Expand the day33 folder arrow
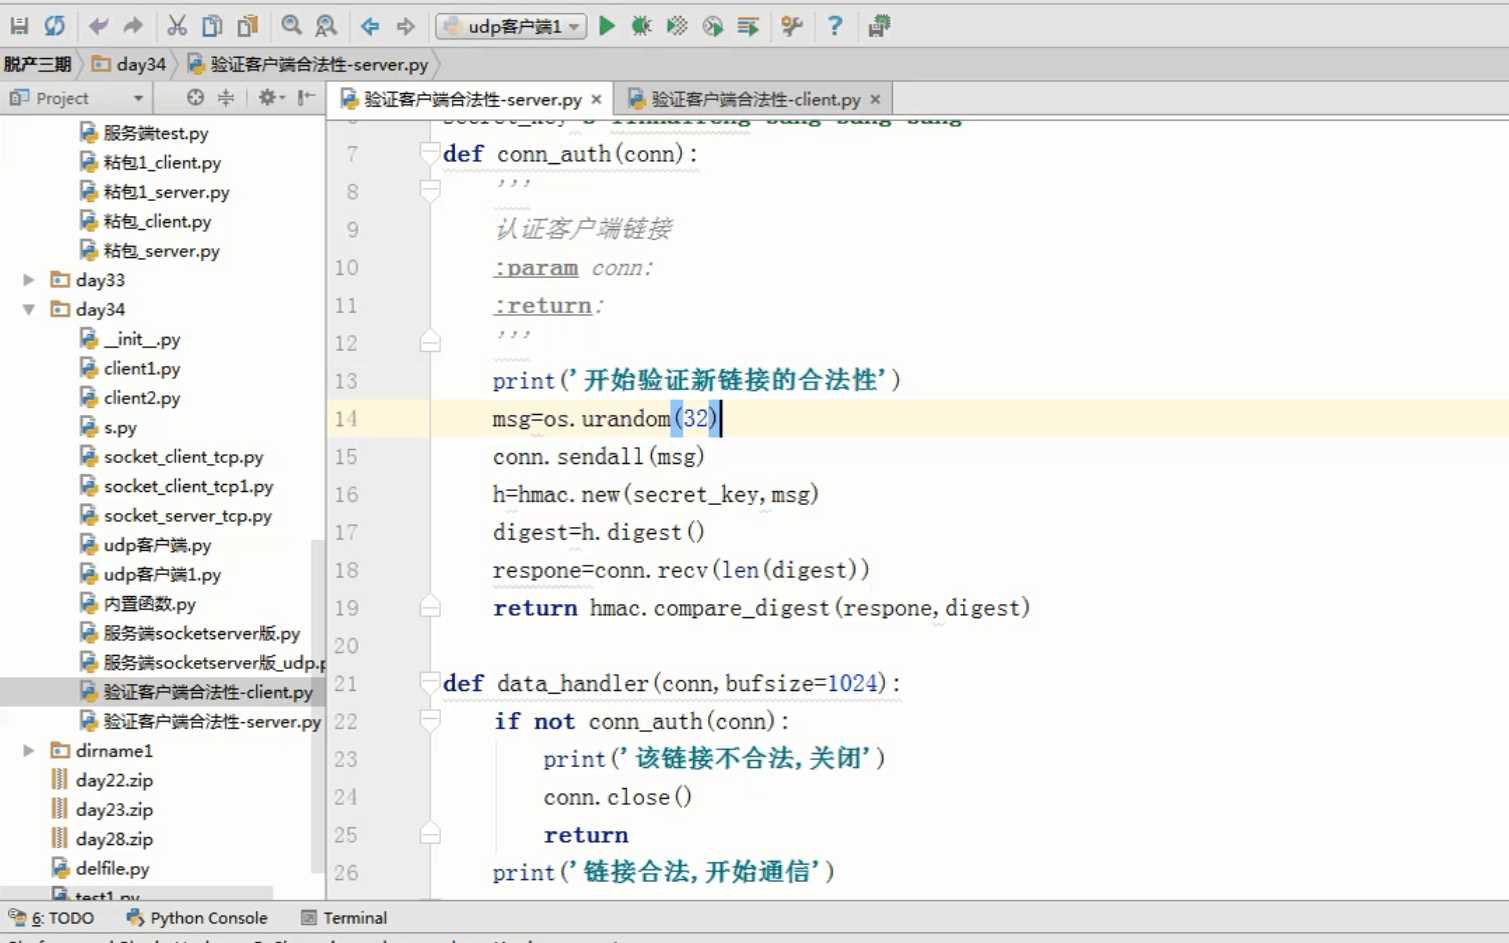Viewport: 1509px width, 943px height. [x=29, y=280]
